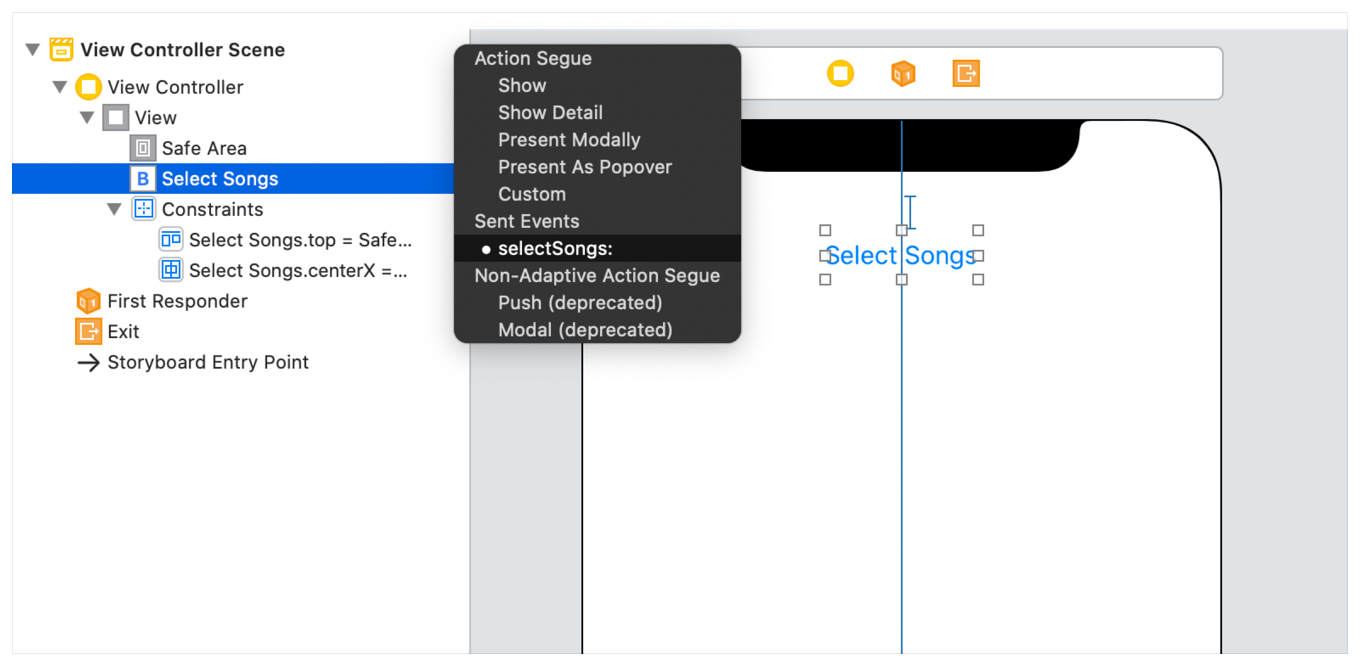Collapse the View Controller Scene disclosure triangle
Screen dimensions: 1360x666
[x=33, y=50]
